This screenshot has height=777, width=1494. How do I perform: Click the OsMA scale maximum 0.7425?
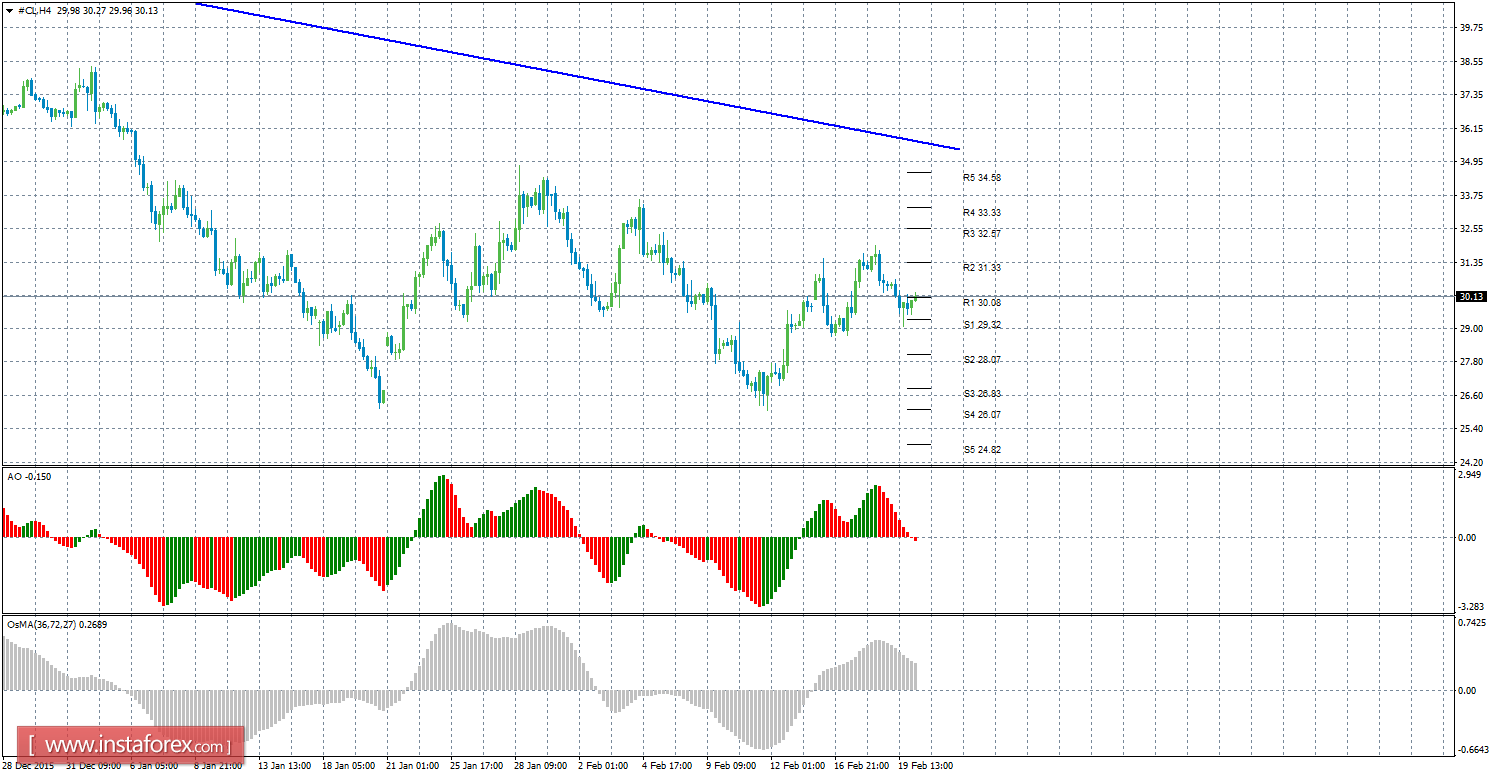point(1472,622)
